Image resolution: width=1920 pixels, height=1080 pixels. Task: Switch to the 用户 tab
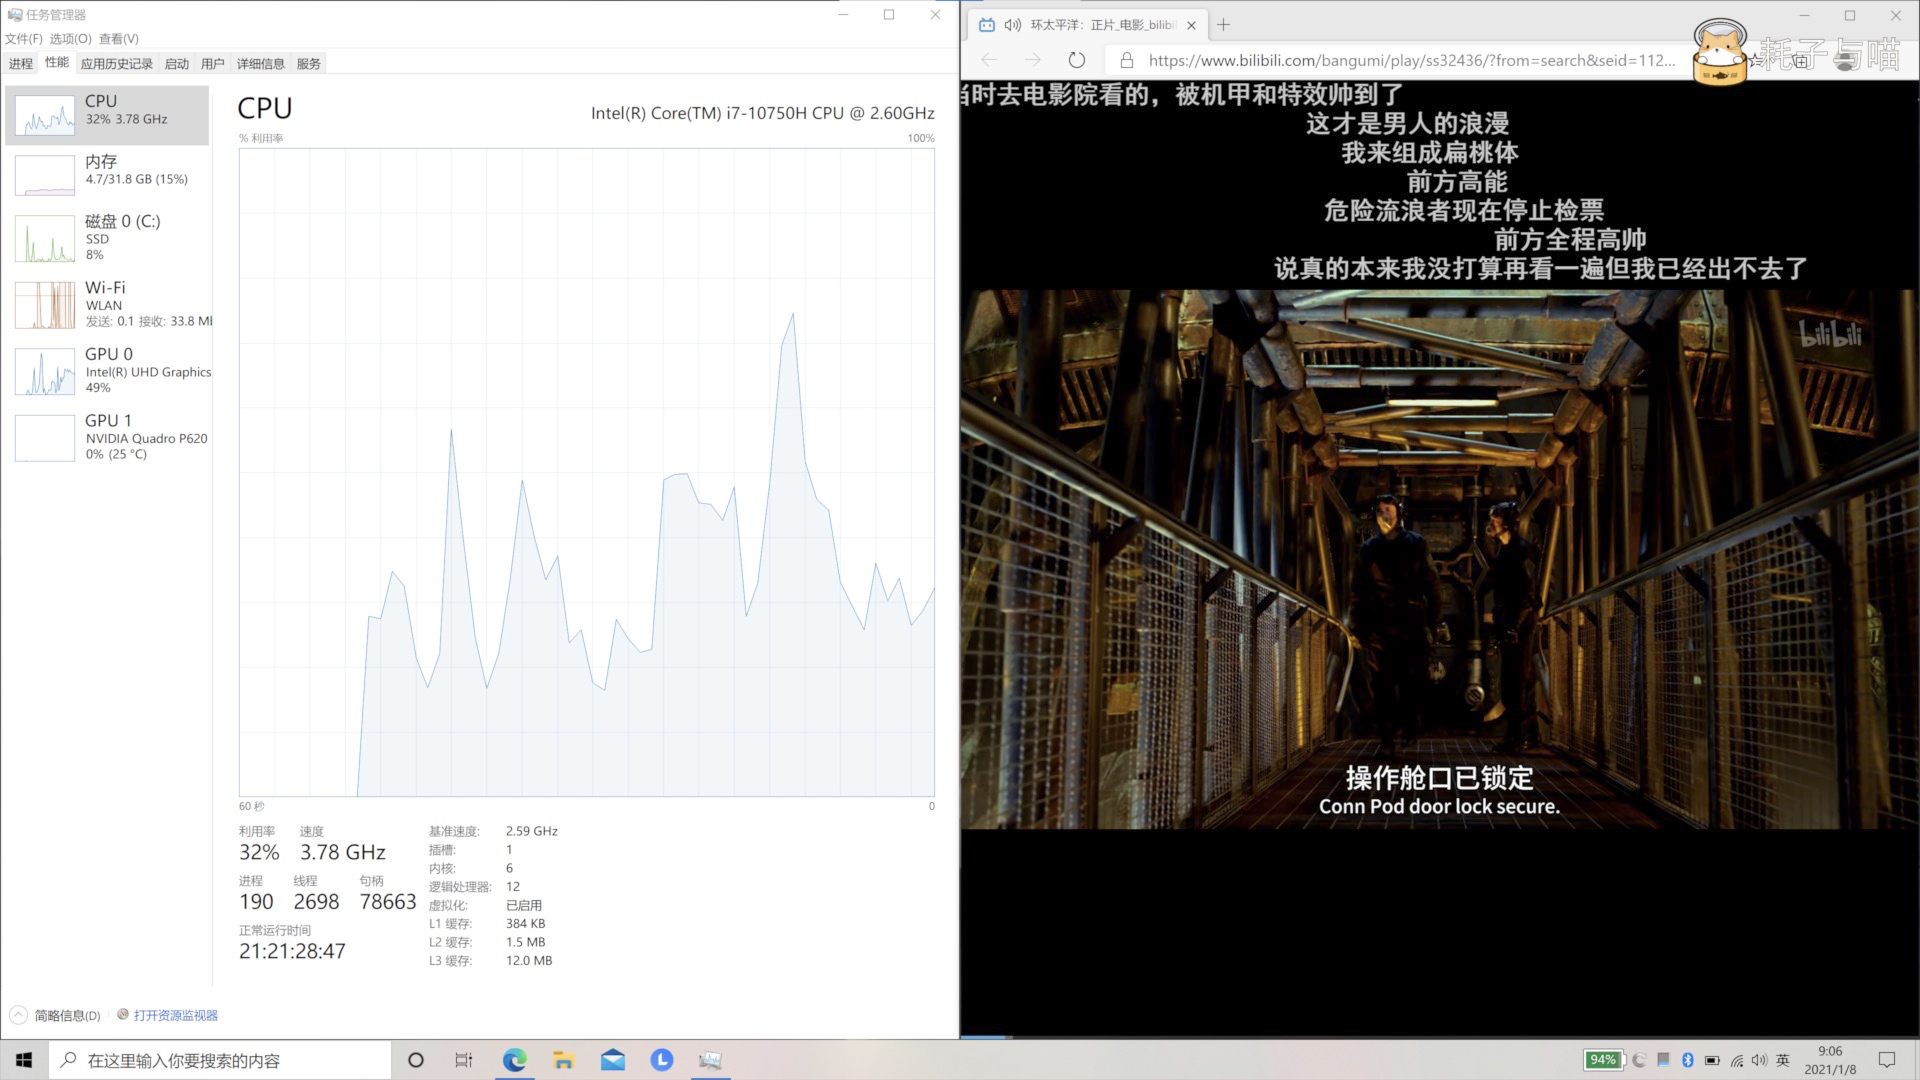[x=213, y=64]
